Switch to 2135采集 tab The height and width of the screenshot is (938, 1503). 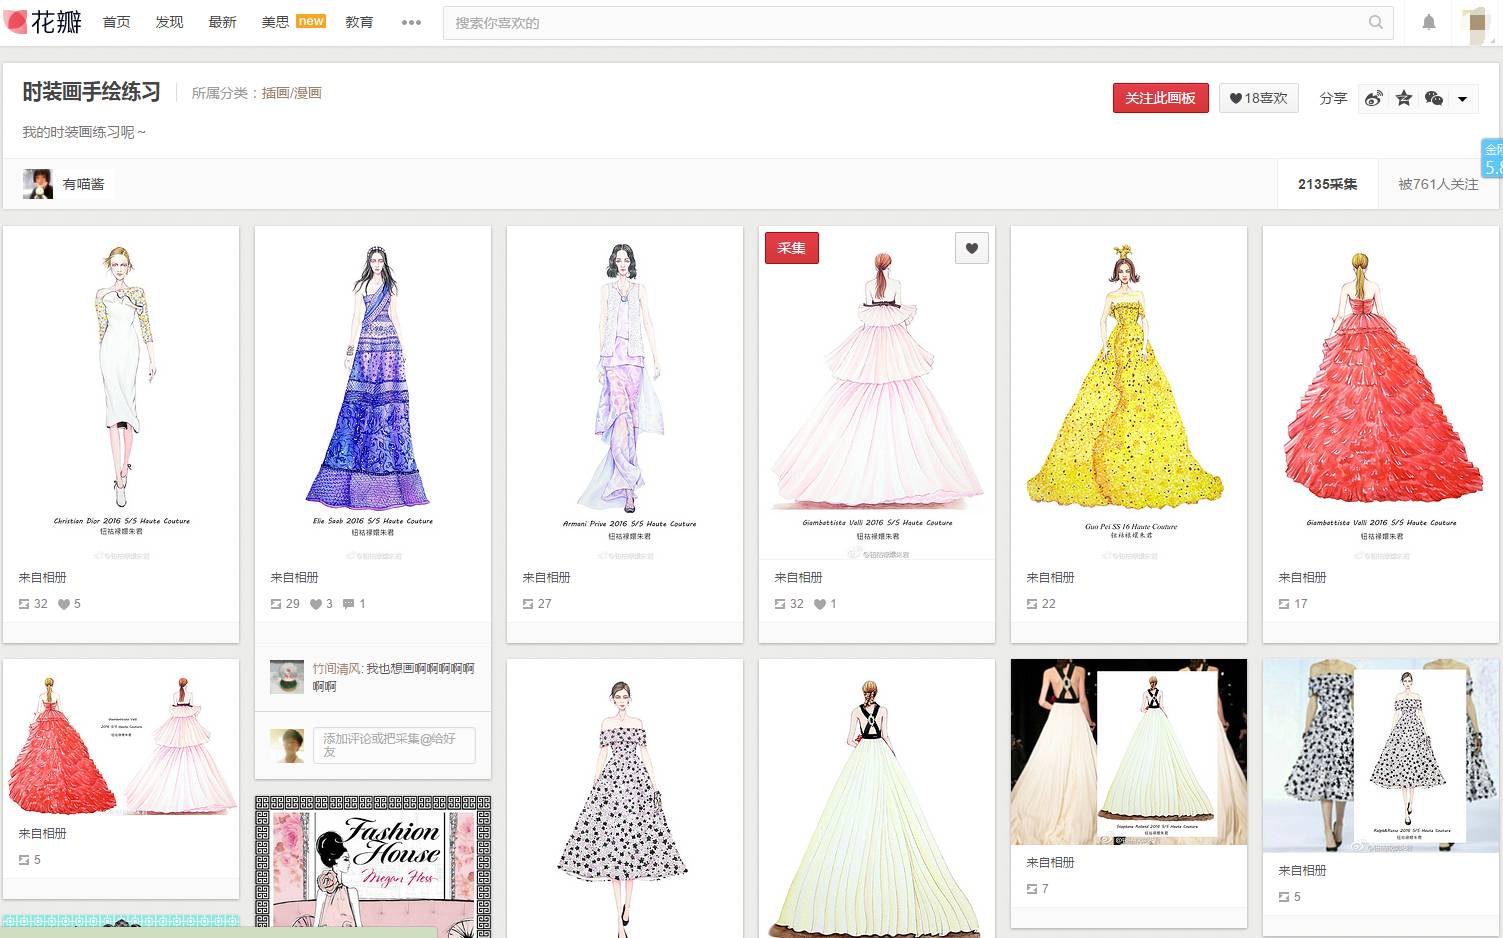[1327, 184]
